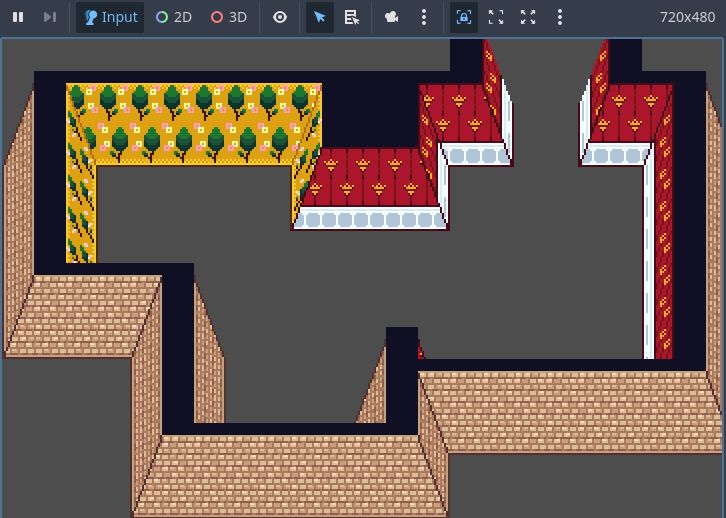Click the red patterned wall in center
The width and height of the screenshot is (726, 518).
tap(370, 177)
